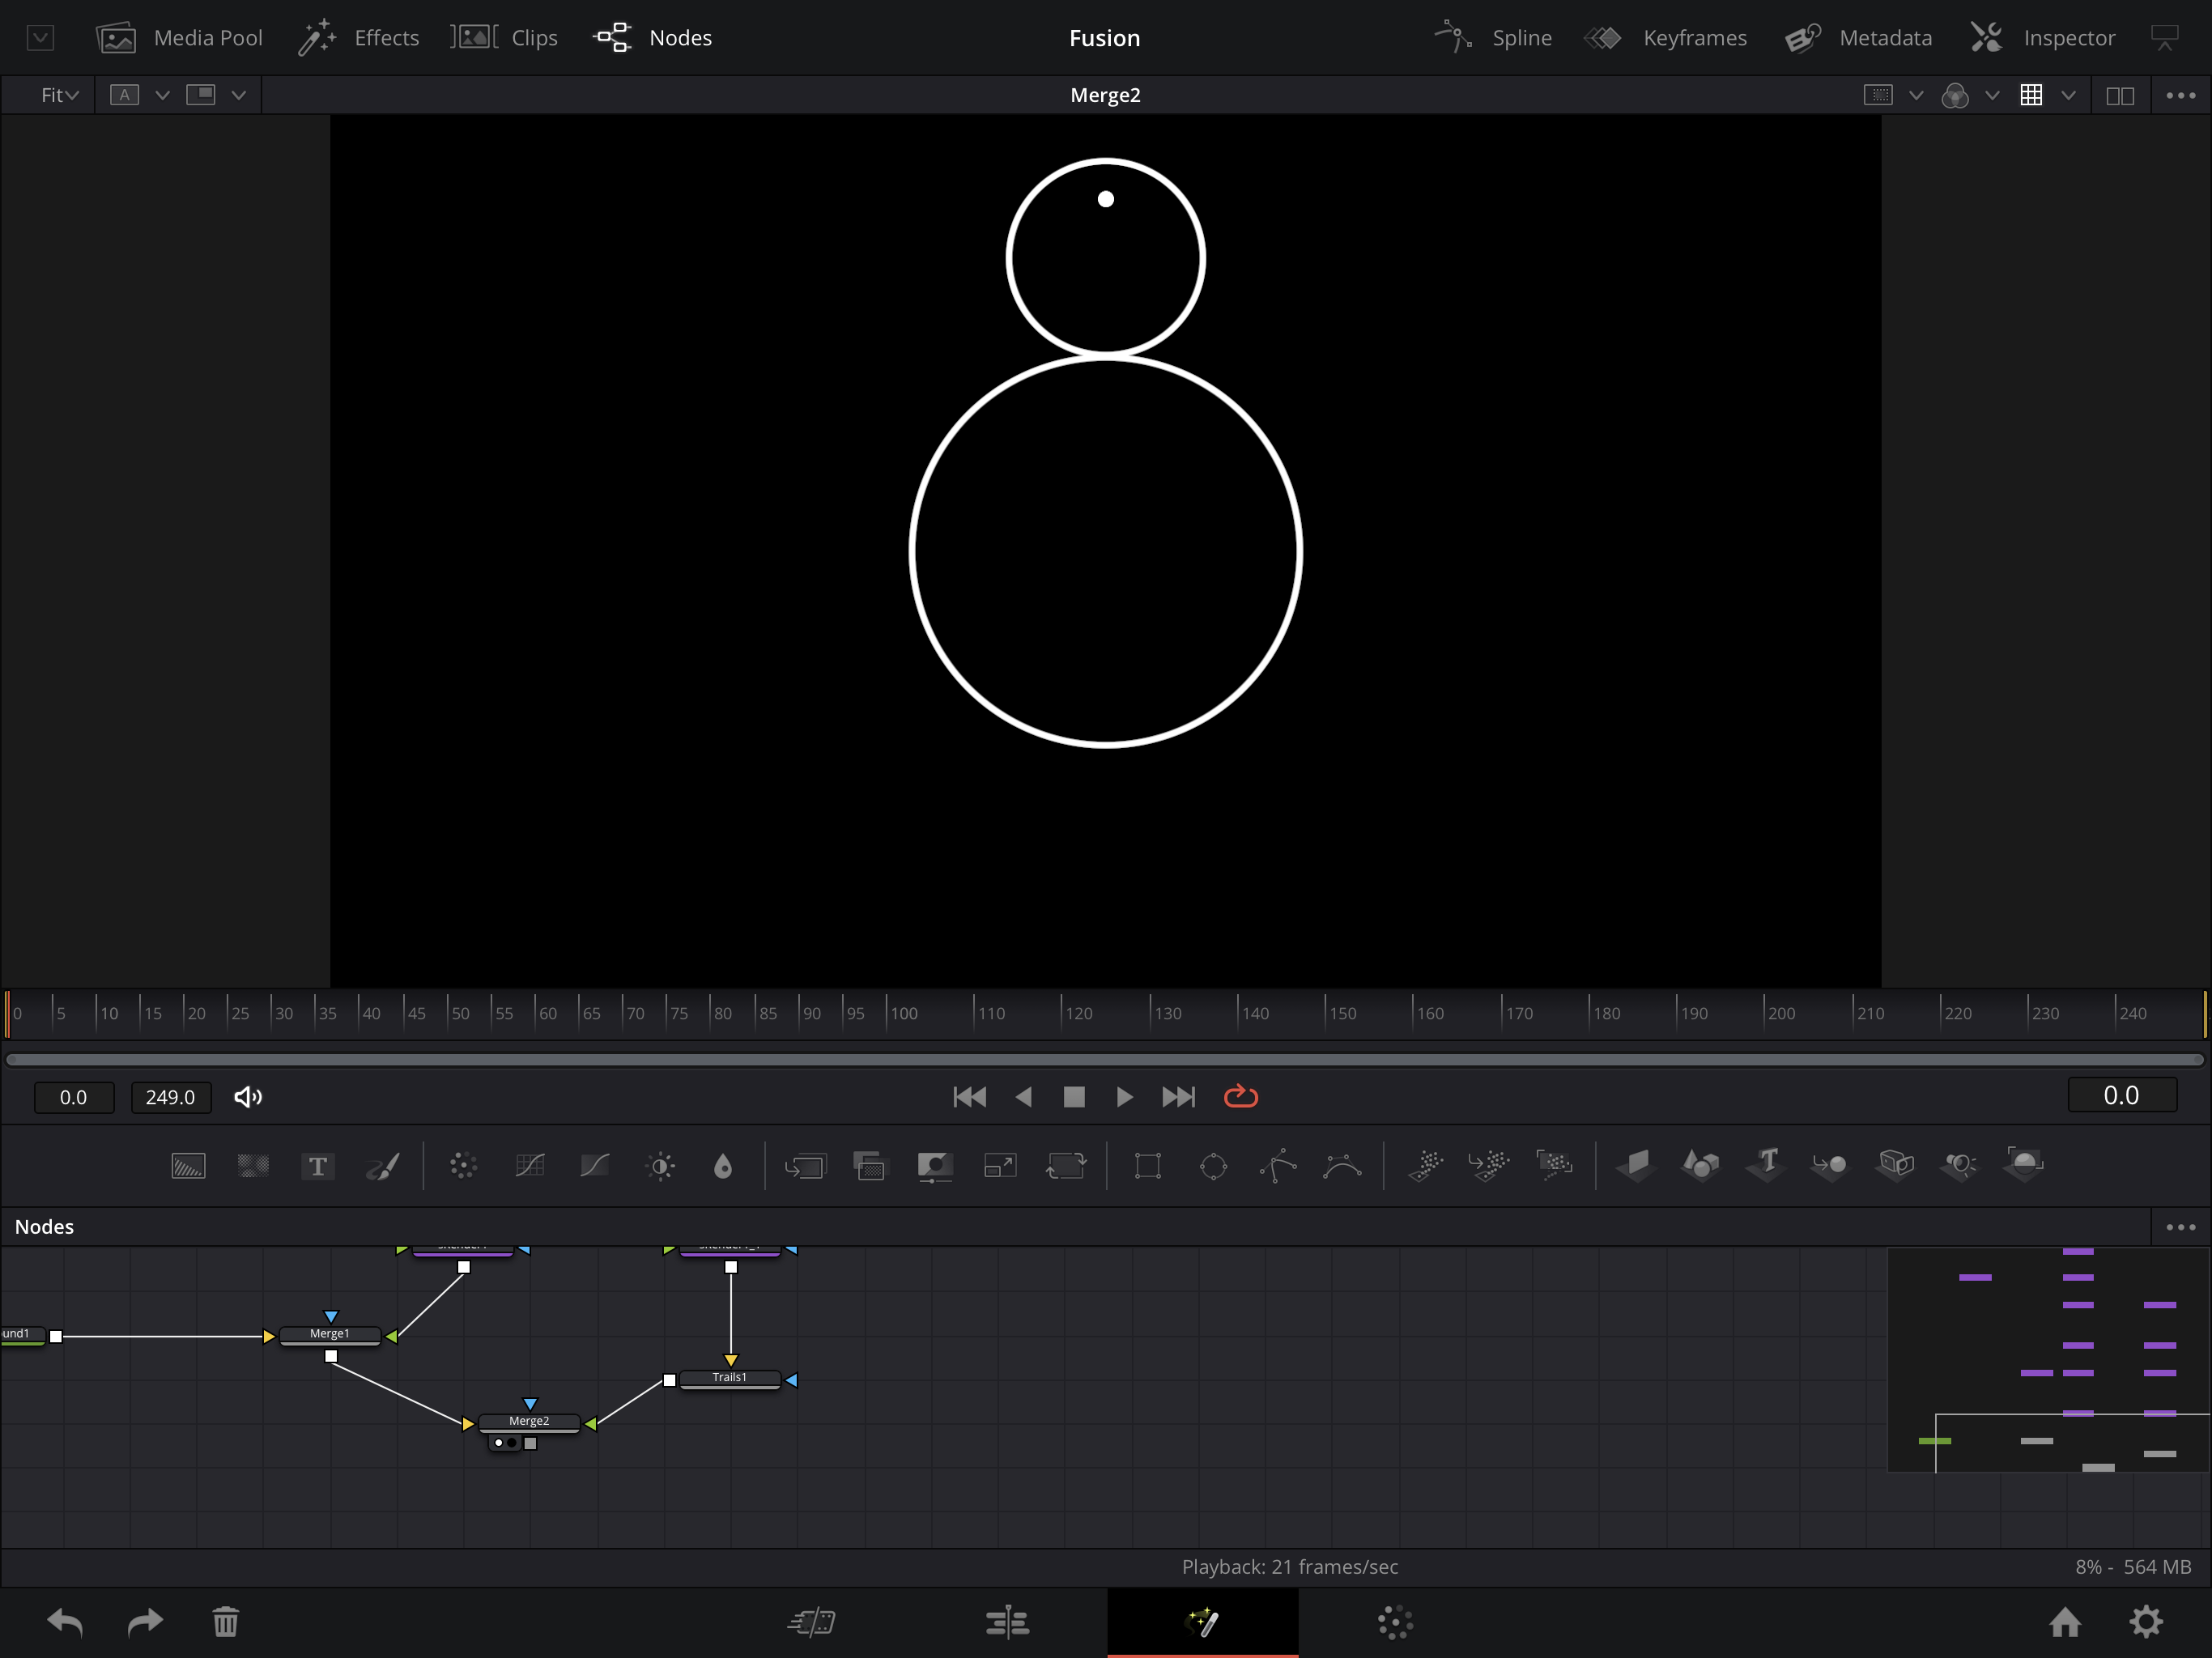Open the Spline editor panel
This screenshot has width=2212, height=1658.
tap(1493, 38)
